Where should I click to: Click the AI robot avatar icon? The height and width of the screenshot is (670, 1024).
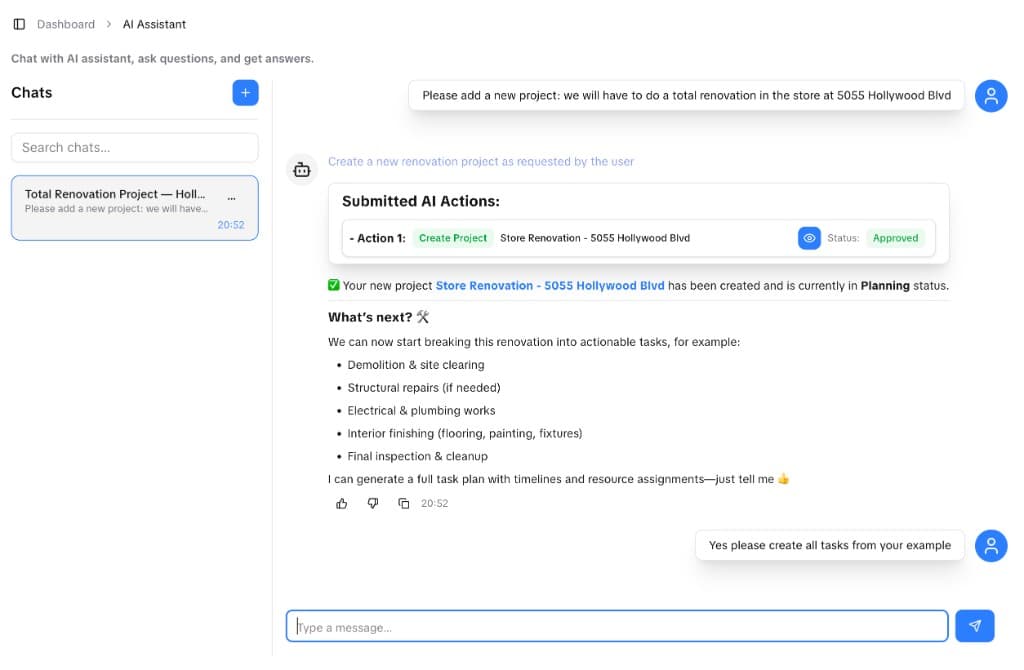point(302,169)
